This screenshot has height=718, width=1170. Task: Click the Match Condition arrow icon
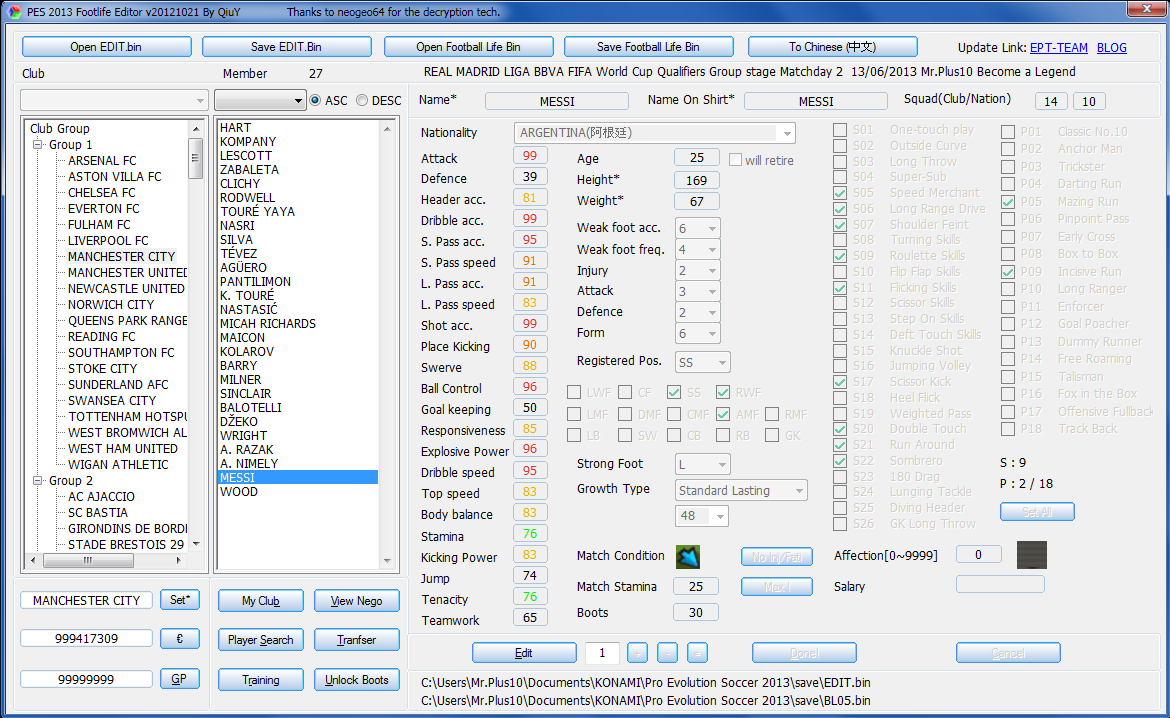688,557
